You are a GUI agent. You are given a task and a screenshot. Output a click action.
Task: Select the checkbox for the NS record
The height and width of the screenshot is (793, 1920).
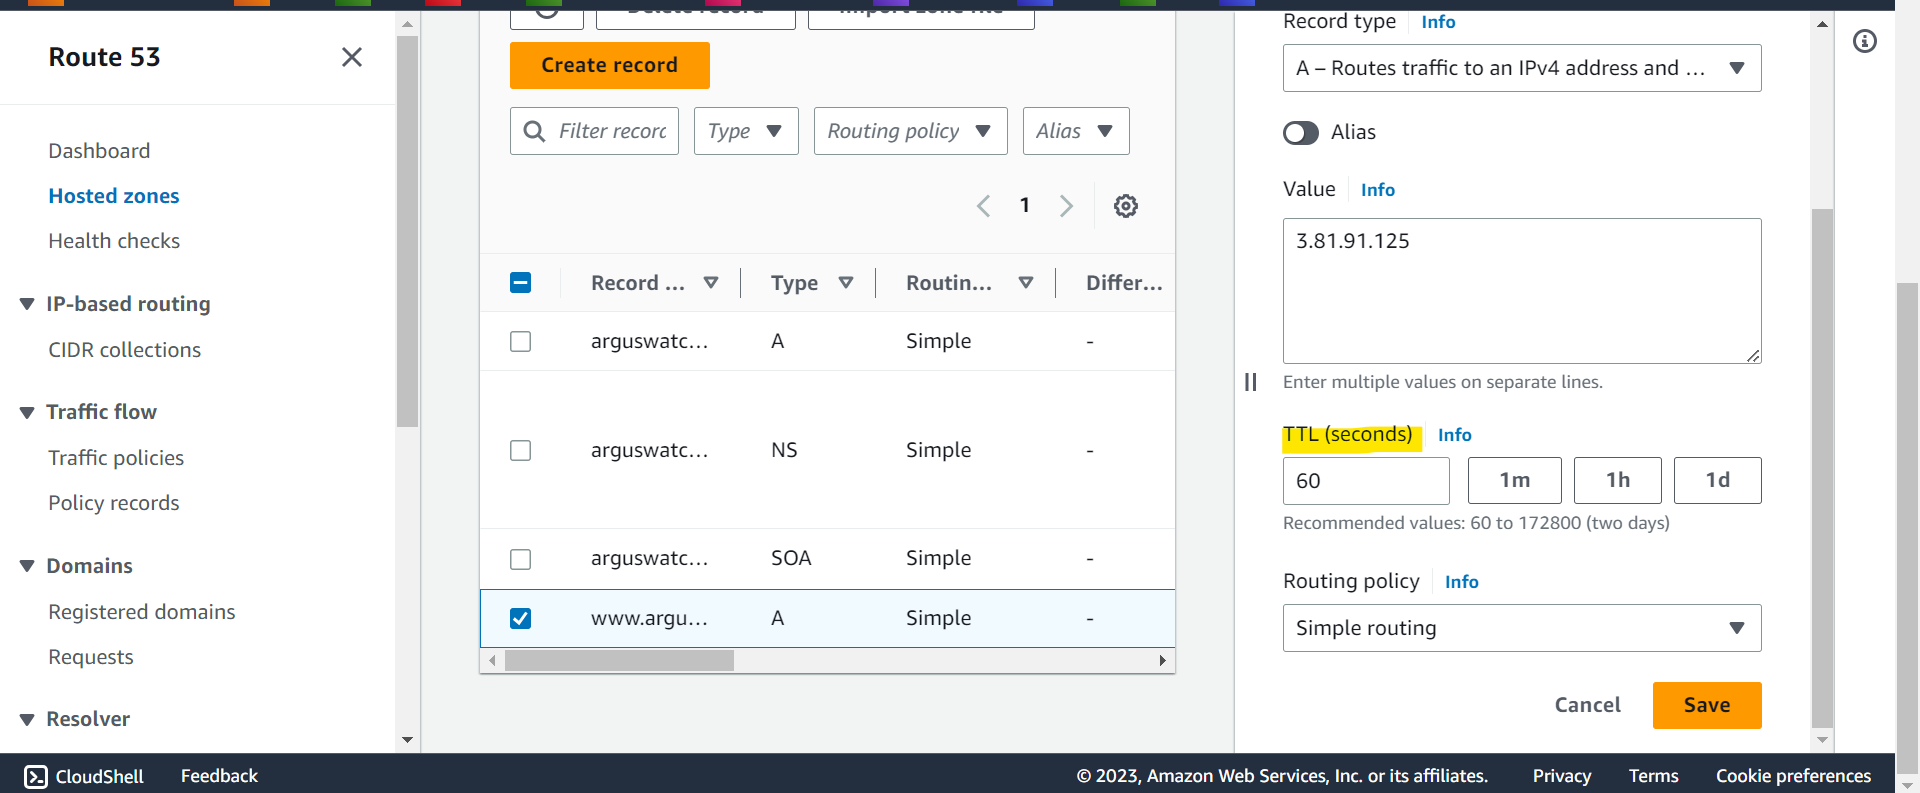tap(520, 451)
